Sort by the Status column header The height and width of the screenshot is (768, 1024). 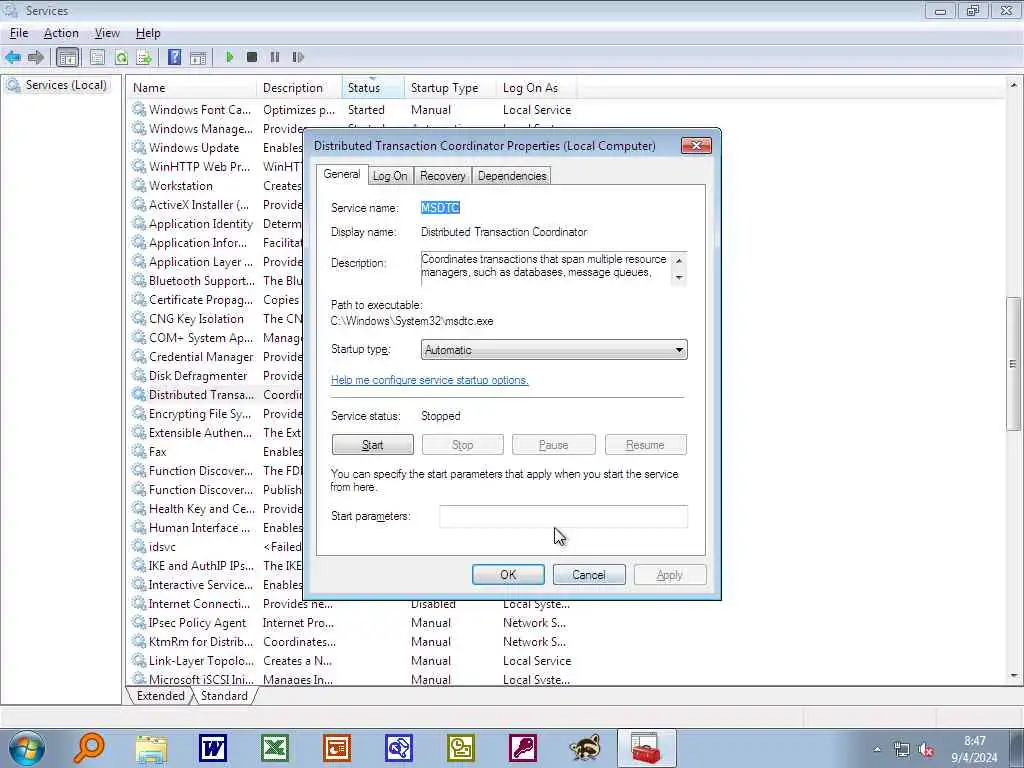373,88
